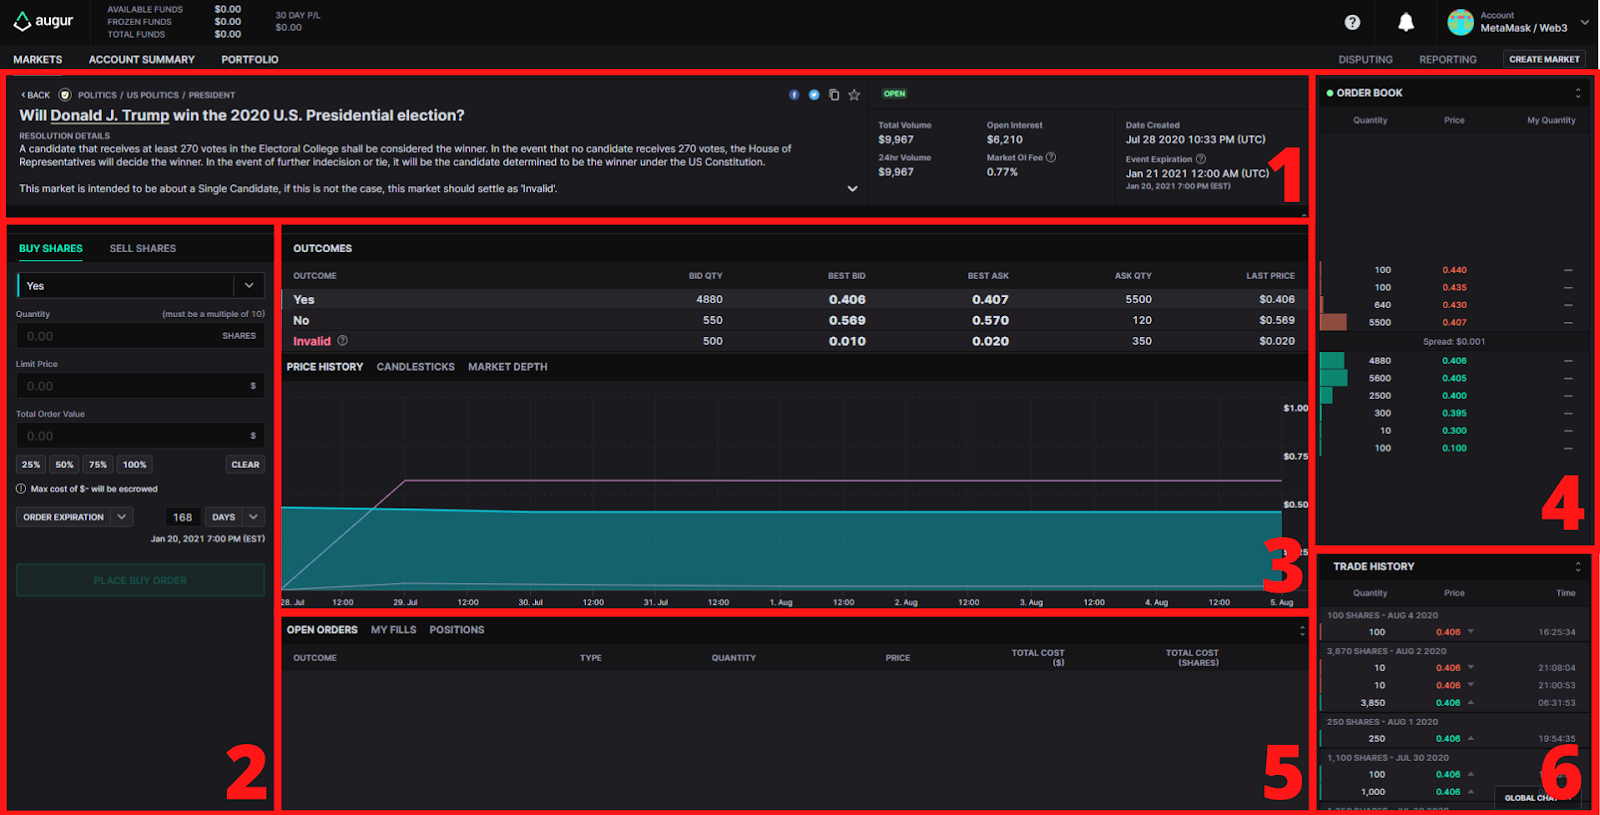Click the verified template shield icon
This screenshot has width=1600, height=815.
click(x=65, y=95)
